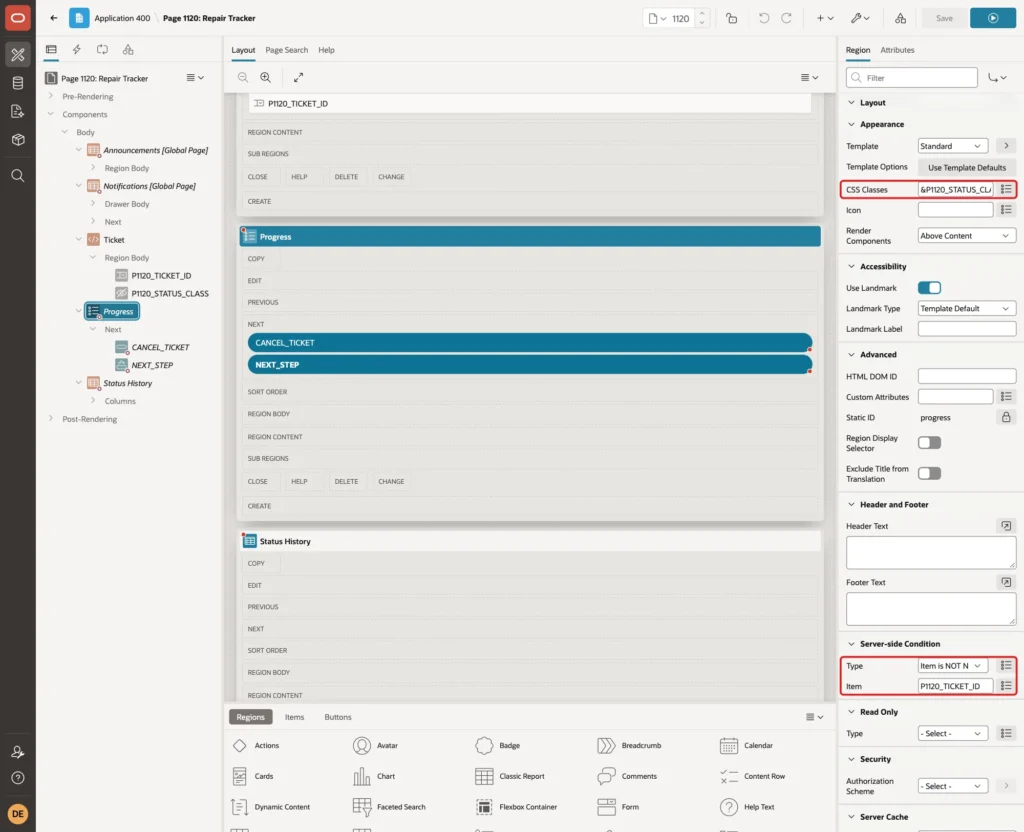This screenshot has height=832, width=1024.
Task: Expand the layout editor to full view
Action: click(298, 77)
